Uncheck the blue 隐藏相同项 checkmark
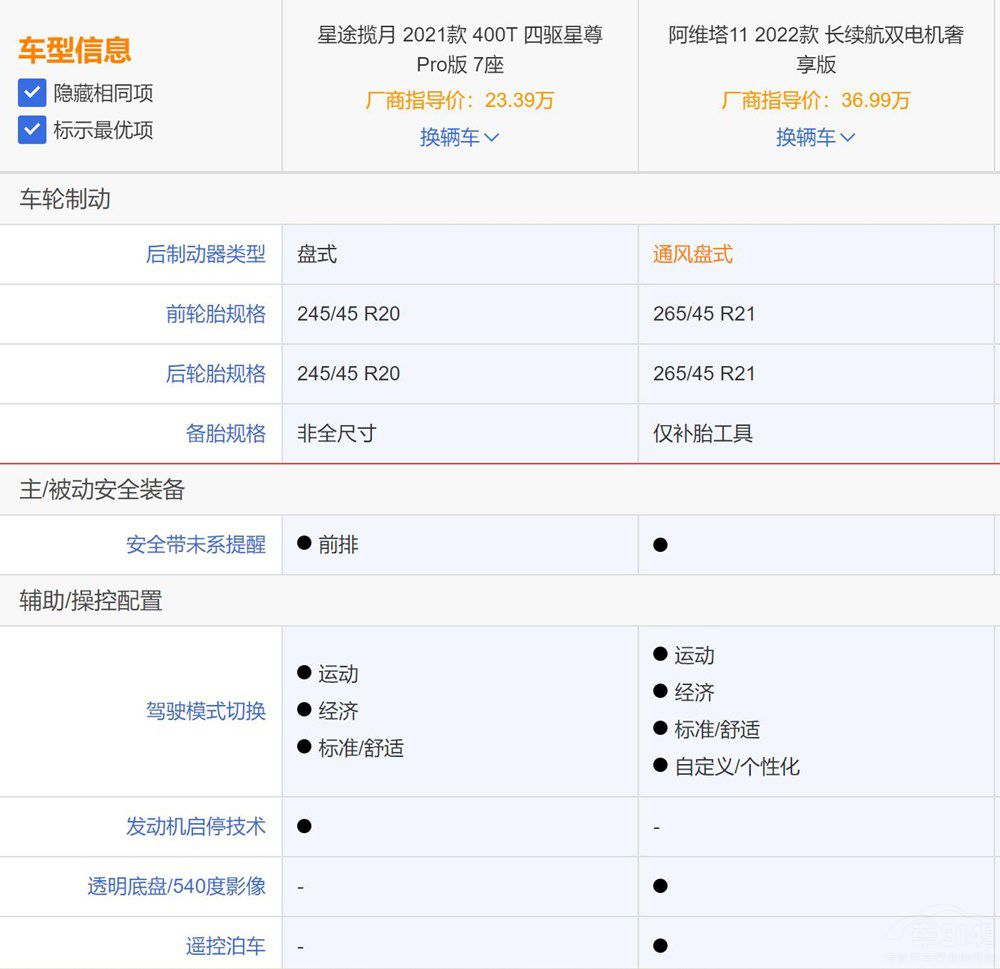Viewport: 1000px width, 969px height. tap(31, 92)
